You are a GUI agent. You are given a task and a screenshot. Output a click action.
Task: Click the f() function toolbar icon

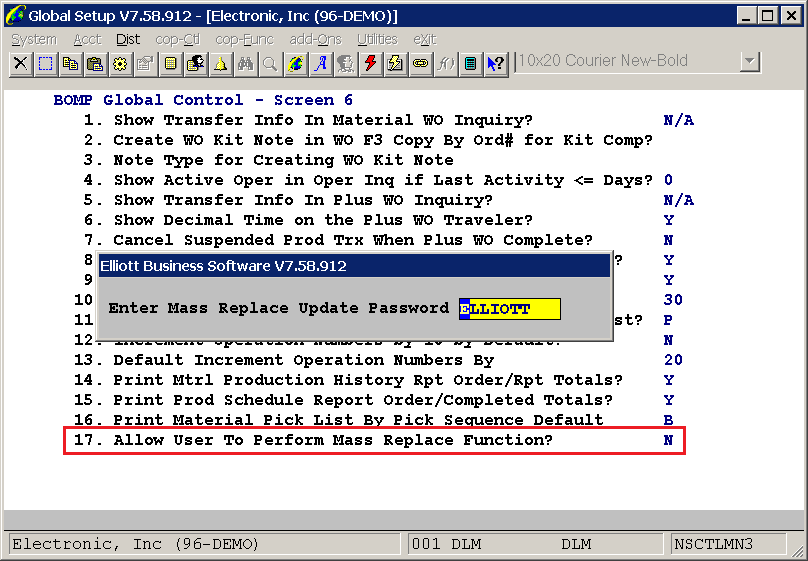[x=446, y=63]
